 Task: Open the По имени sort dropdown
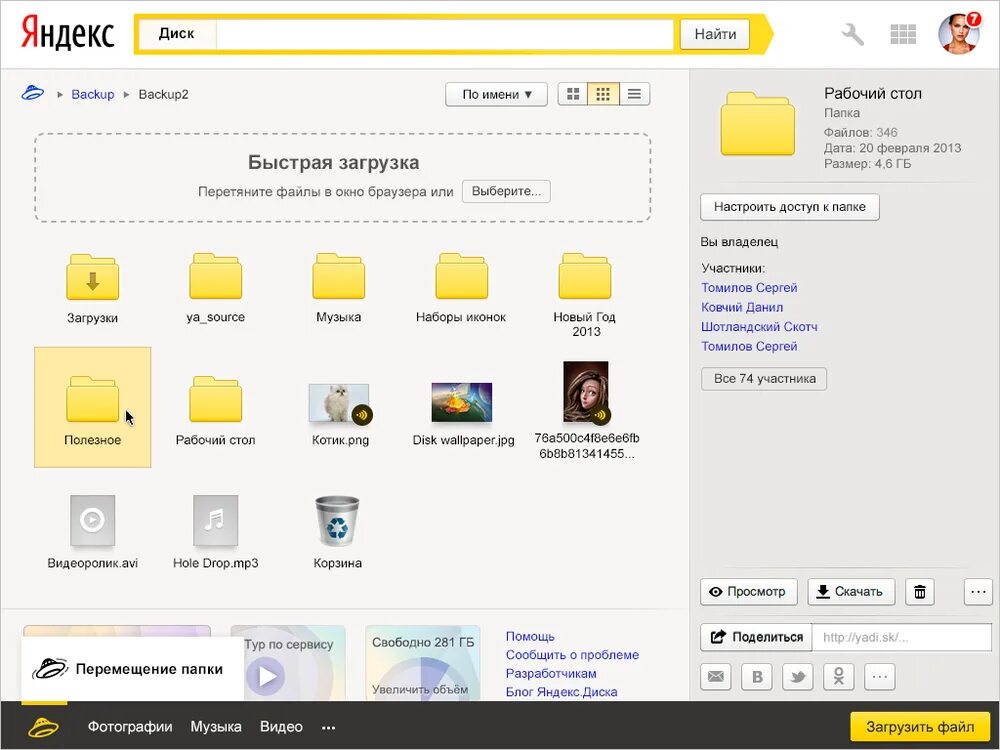click(x=496, y=94)
